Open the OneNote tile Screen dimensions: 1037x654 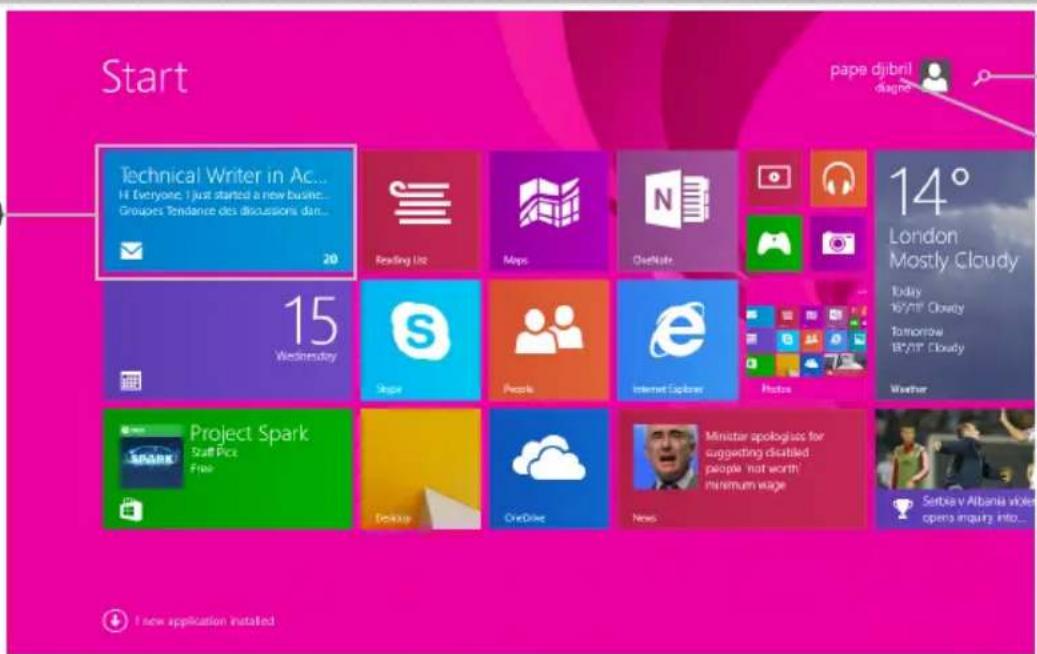coord(677,212)
